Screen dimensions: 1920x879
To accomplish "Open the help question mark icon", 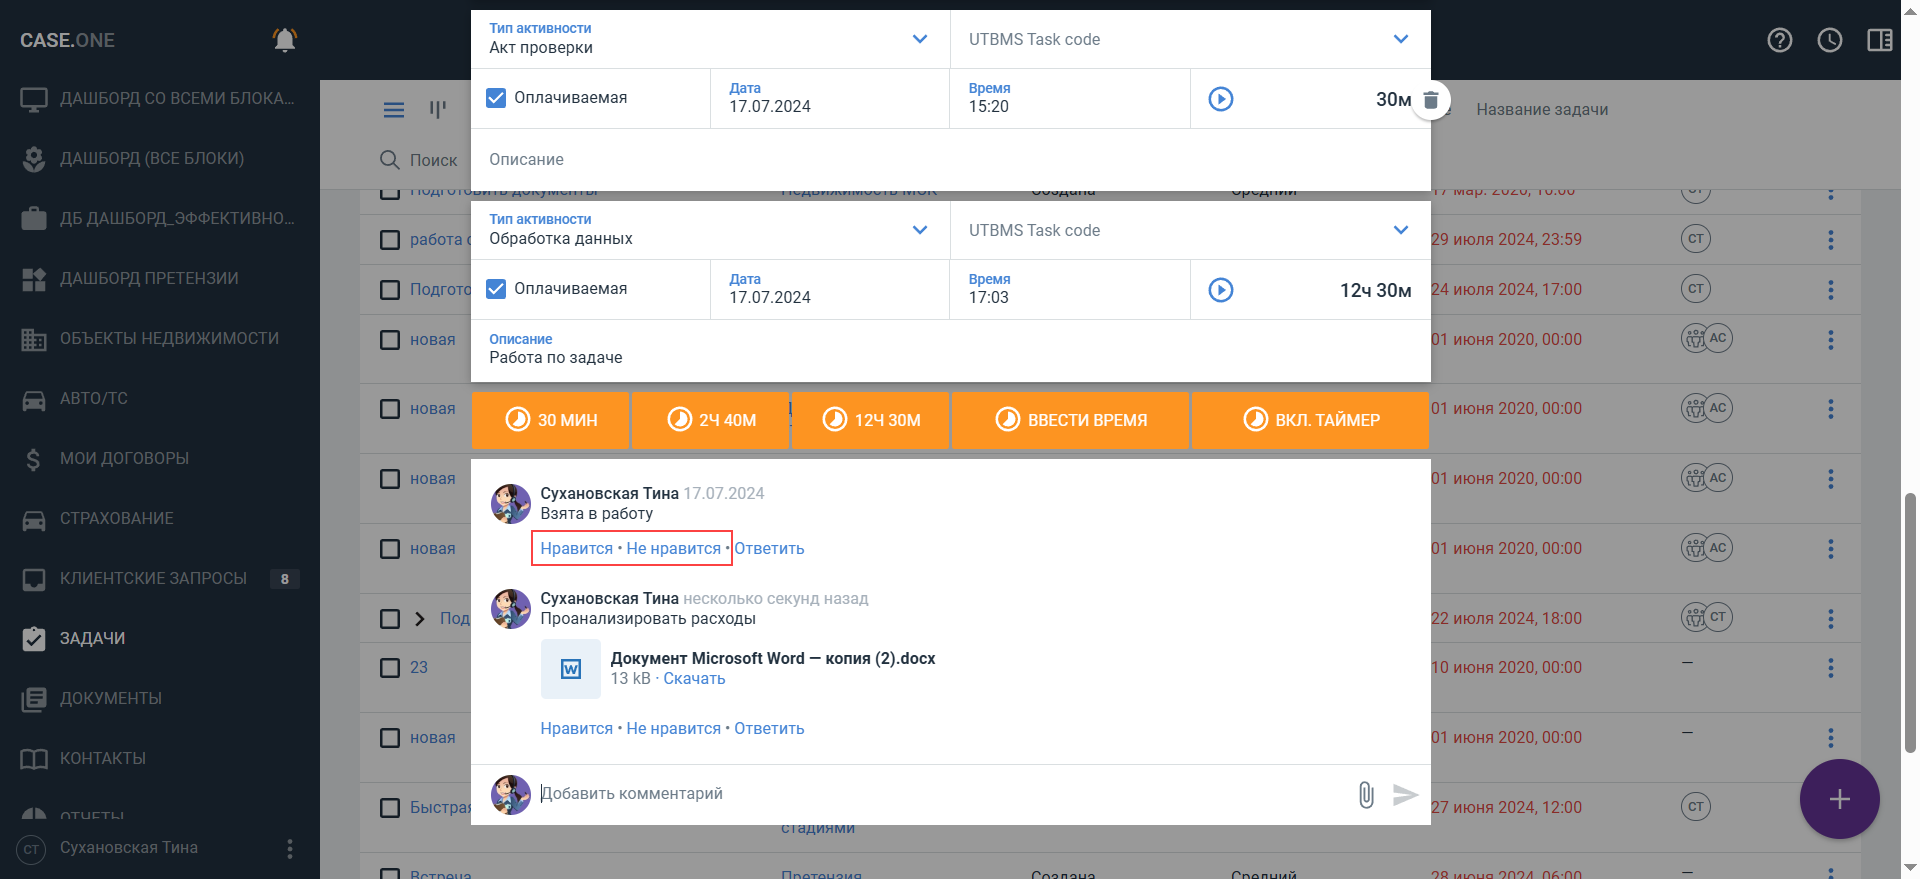I will click(x=1779, y=40).
